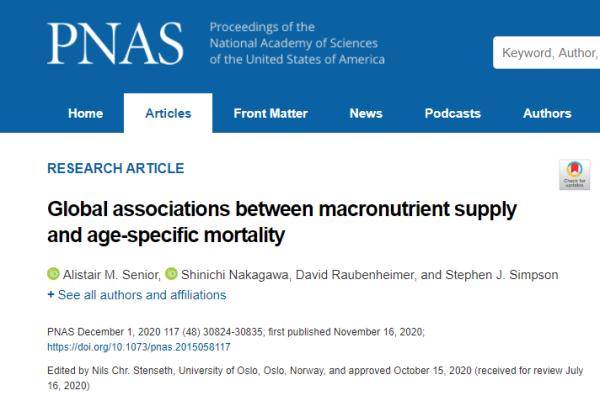
Task: Open the Podcasts menu item
Action: click(452, 113)
